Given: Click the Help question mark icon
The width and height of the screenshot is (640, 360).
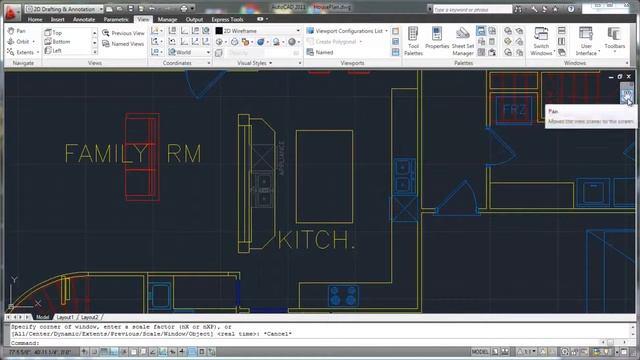Looking at the screenshot, I should (571, 9).
